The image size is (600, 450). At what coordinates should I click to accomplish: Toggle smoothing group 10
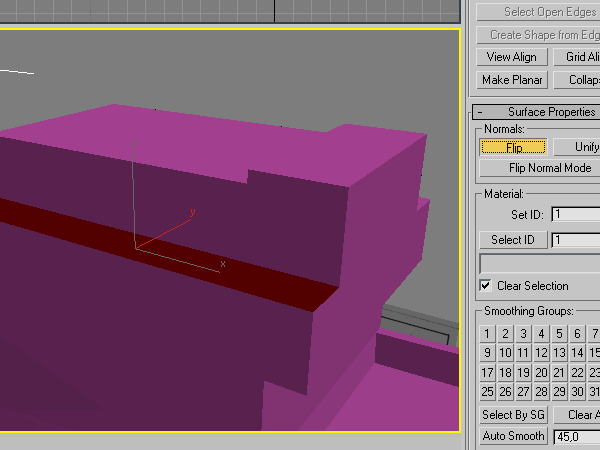[505, 353]
